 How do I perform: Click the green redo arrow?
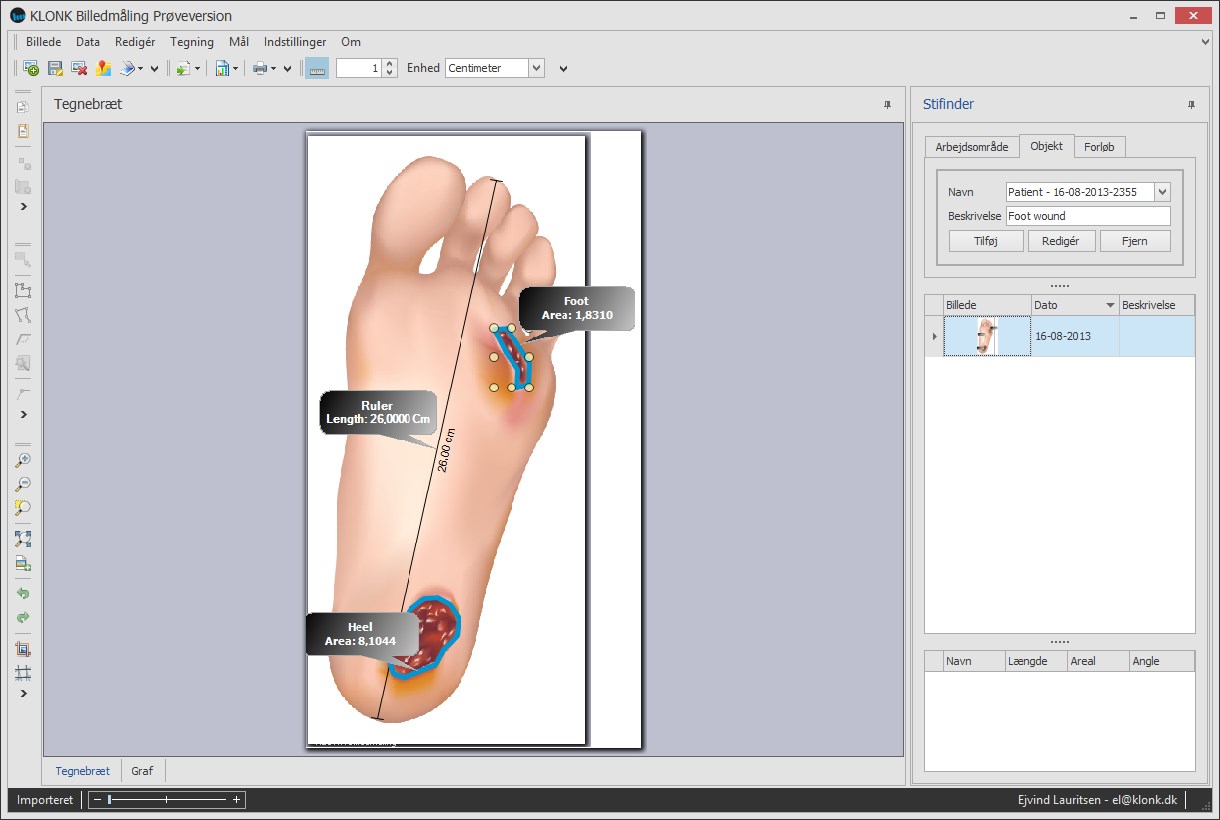click(22, 617)
